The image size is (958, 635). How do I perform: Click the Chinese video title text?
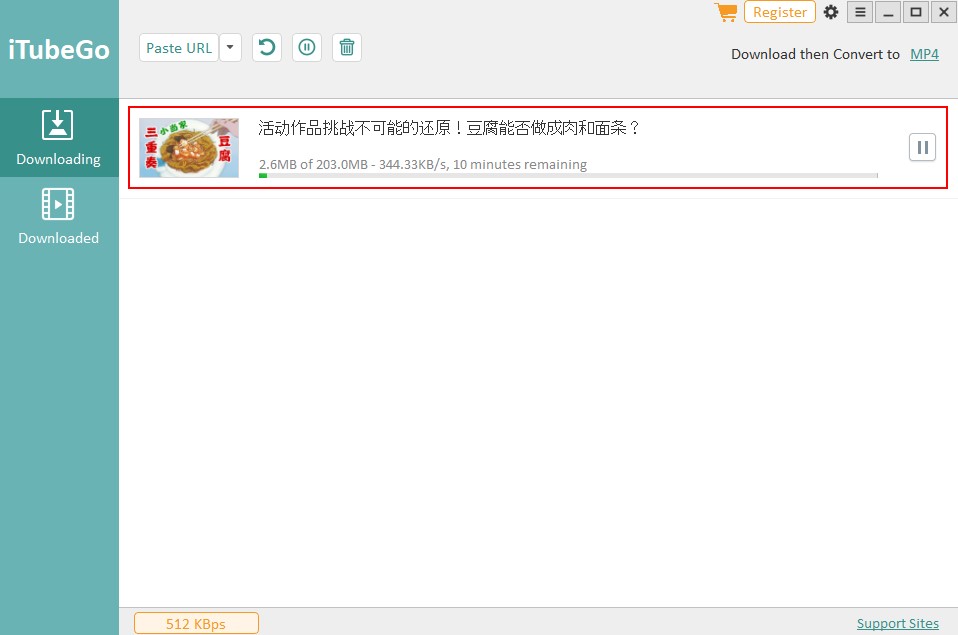click(x=449, y=128)
